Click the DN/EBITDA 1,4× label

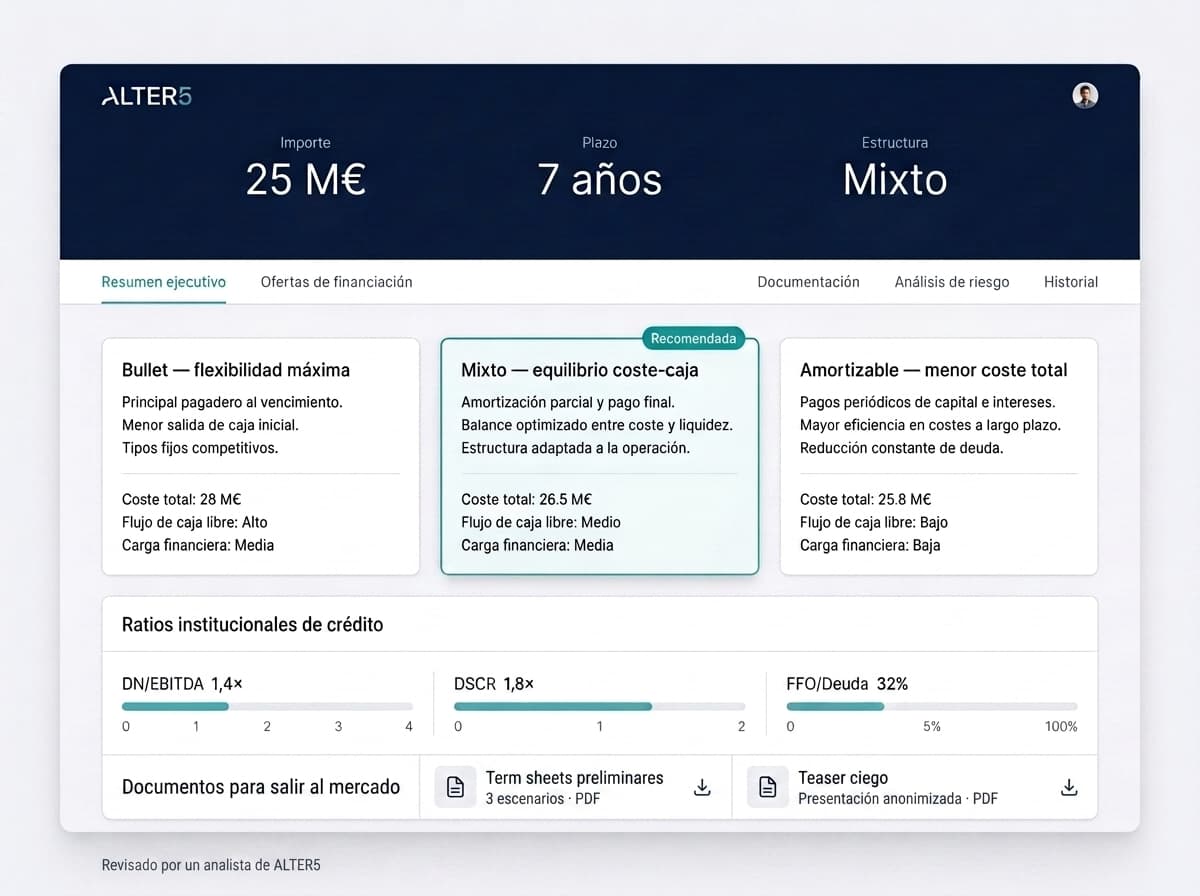tap(182, 684)
